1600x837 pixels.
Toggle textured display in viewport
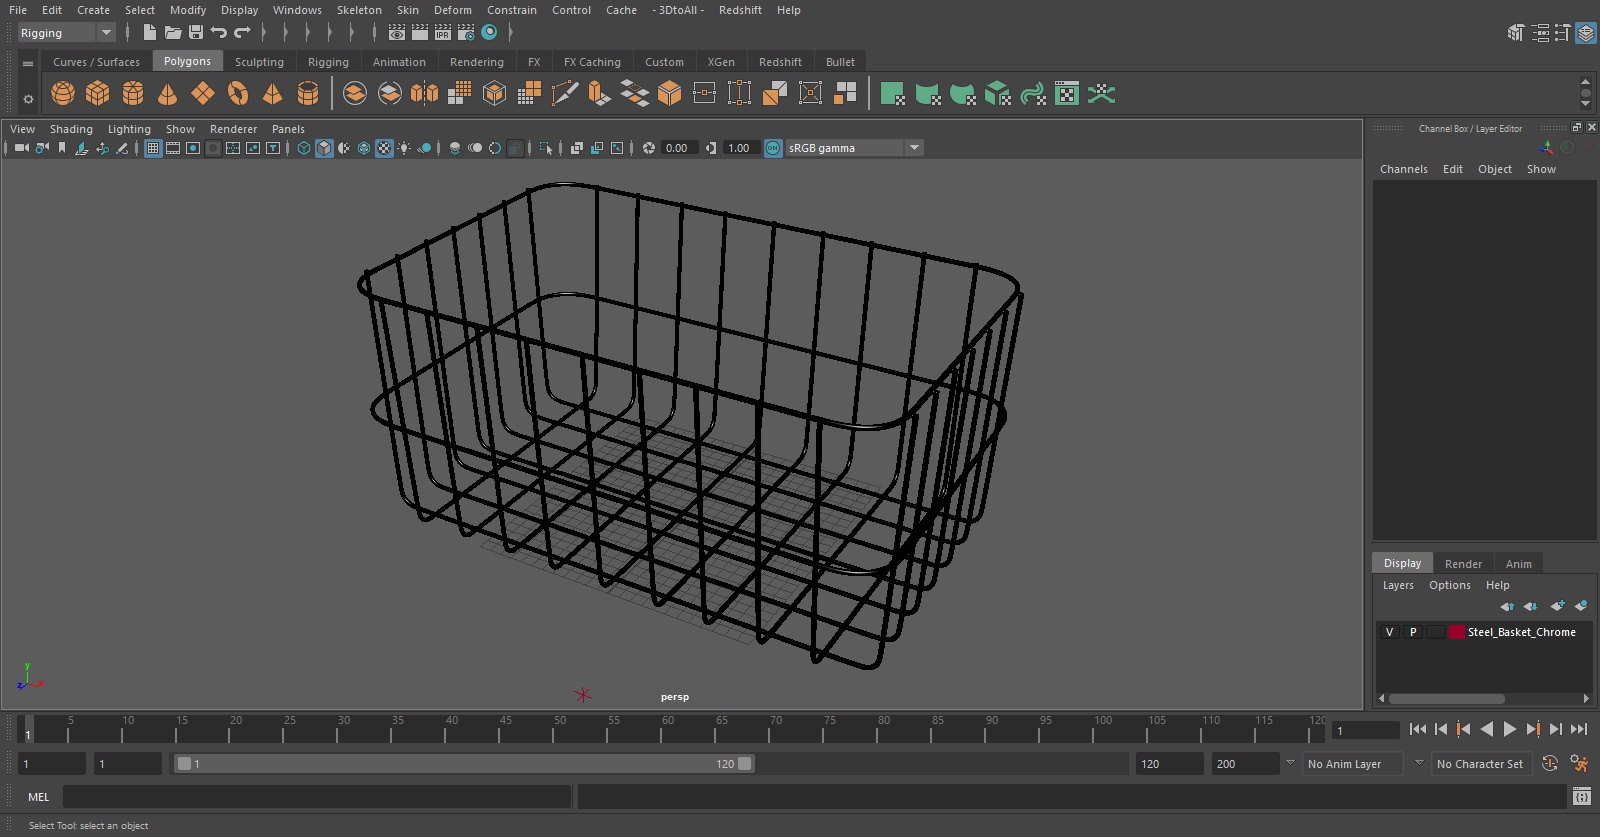384,148
